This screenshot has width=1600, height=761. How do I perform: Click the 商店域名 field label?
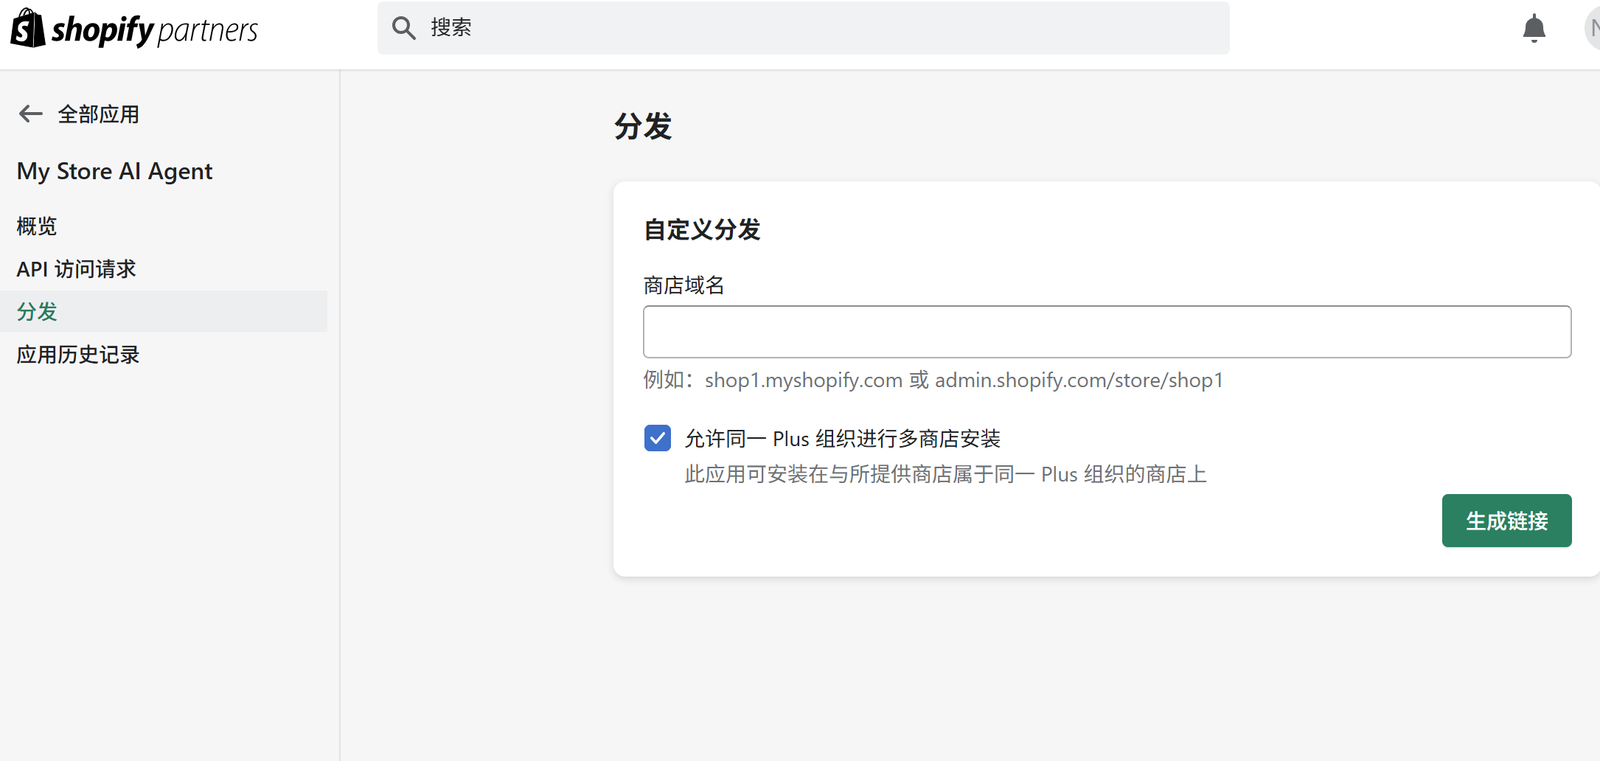[684, 286]
